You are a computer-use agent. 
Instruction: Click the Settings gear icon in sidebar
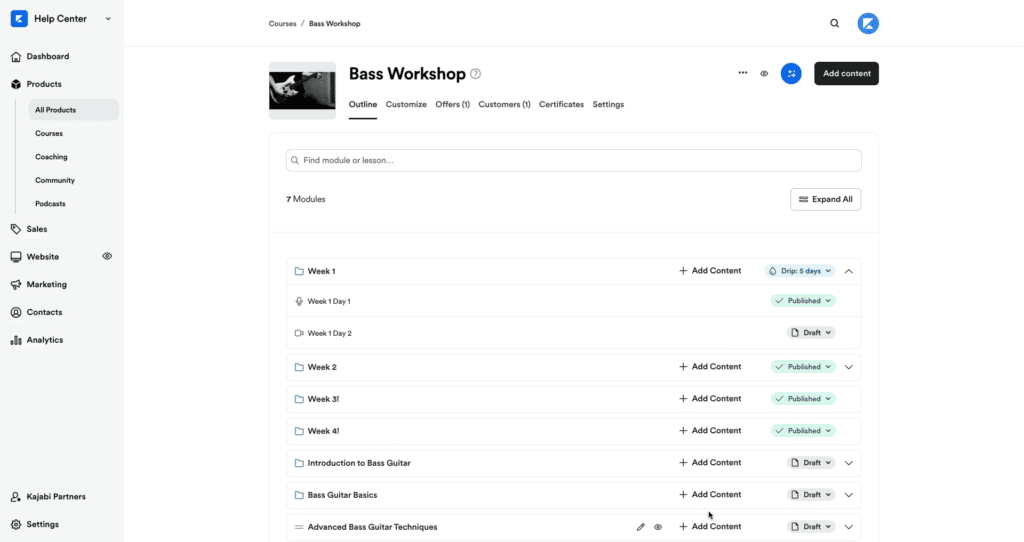(16, 524)
